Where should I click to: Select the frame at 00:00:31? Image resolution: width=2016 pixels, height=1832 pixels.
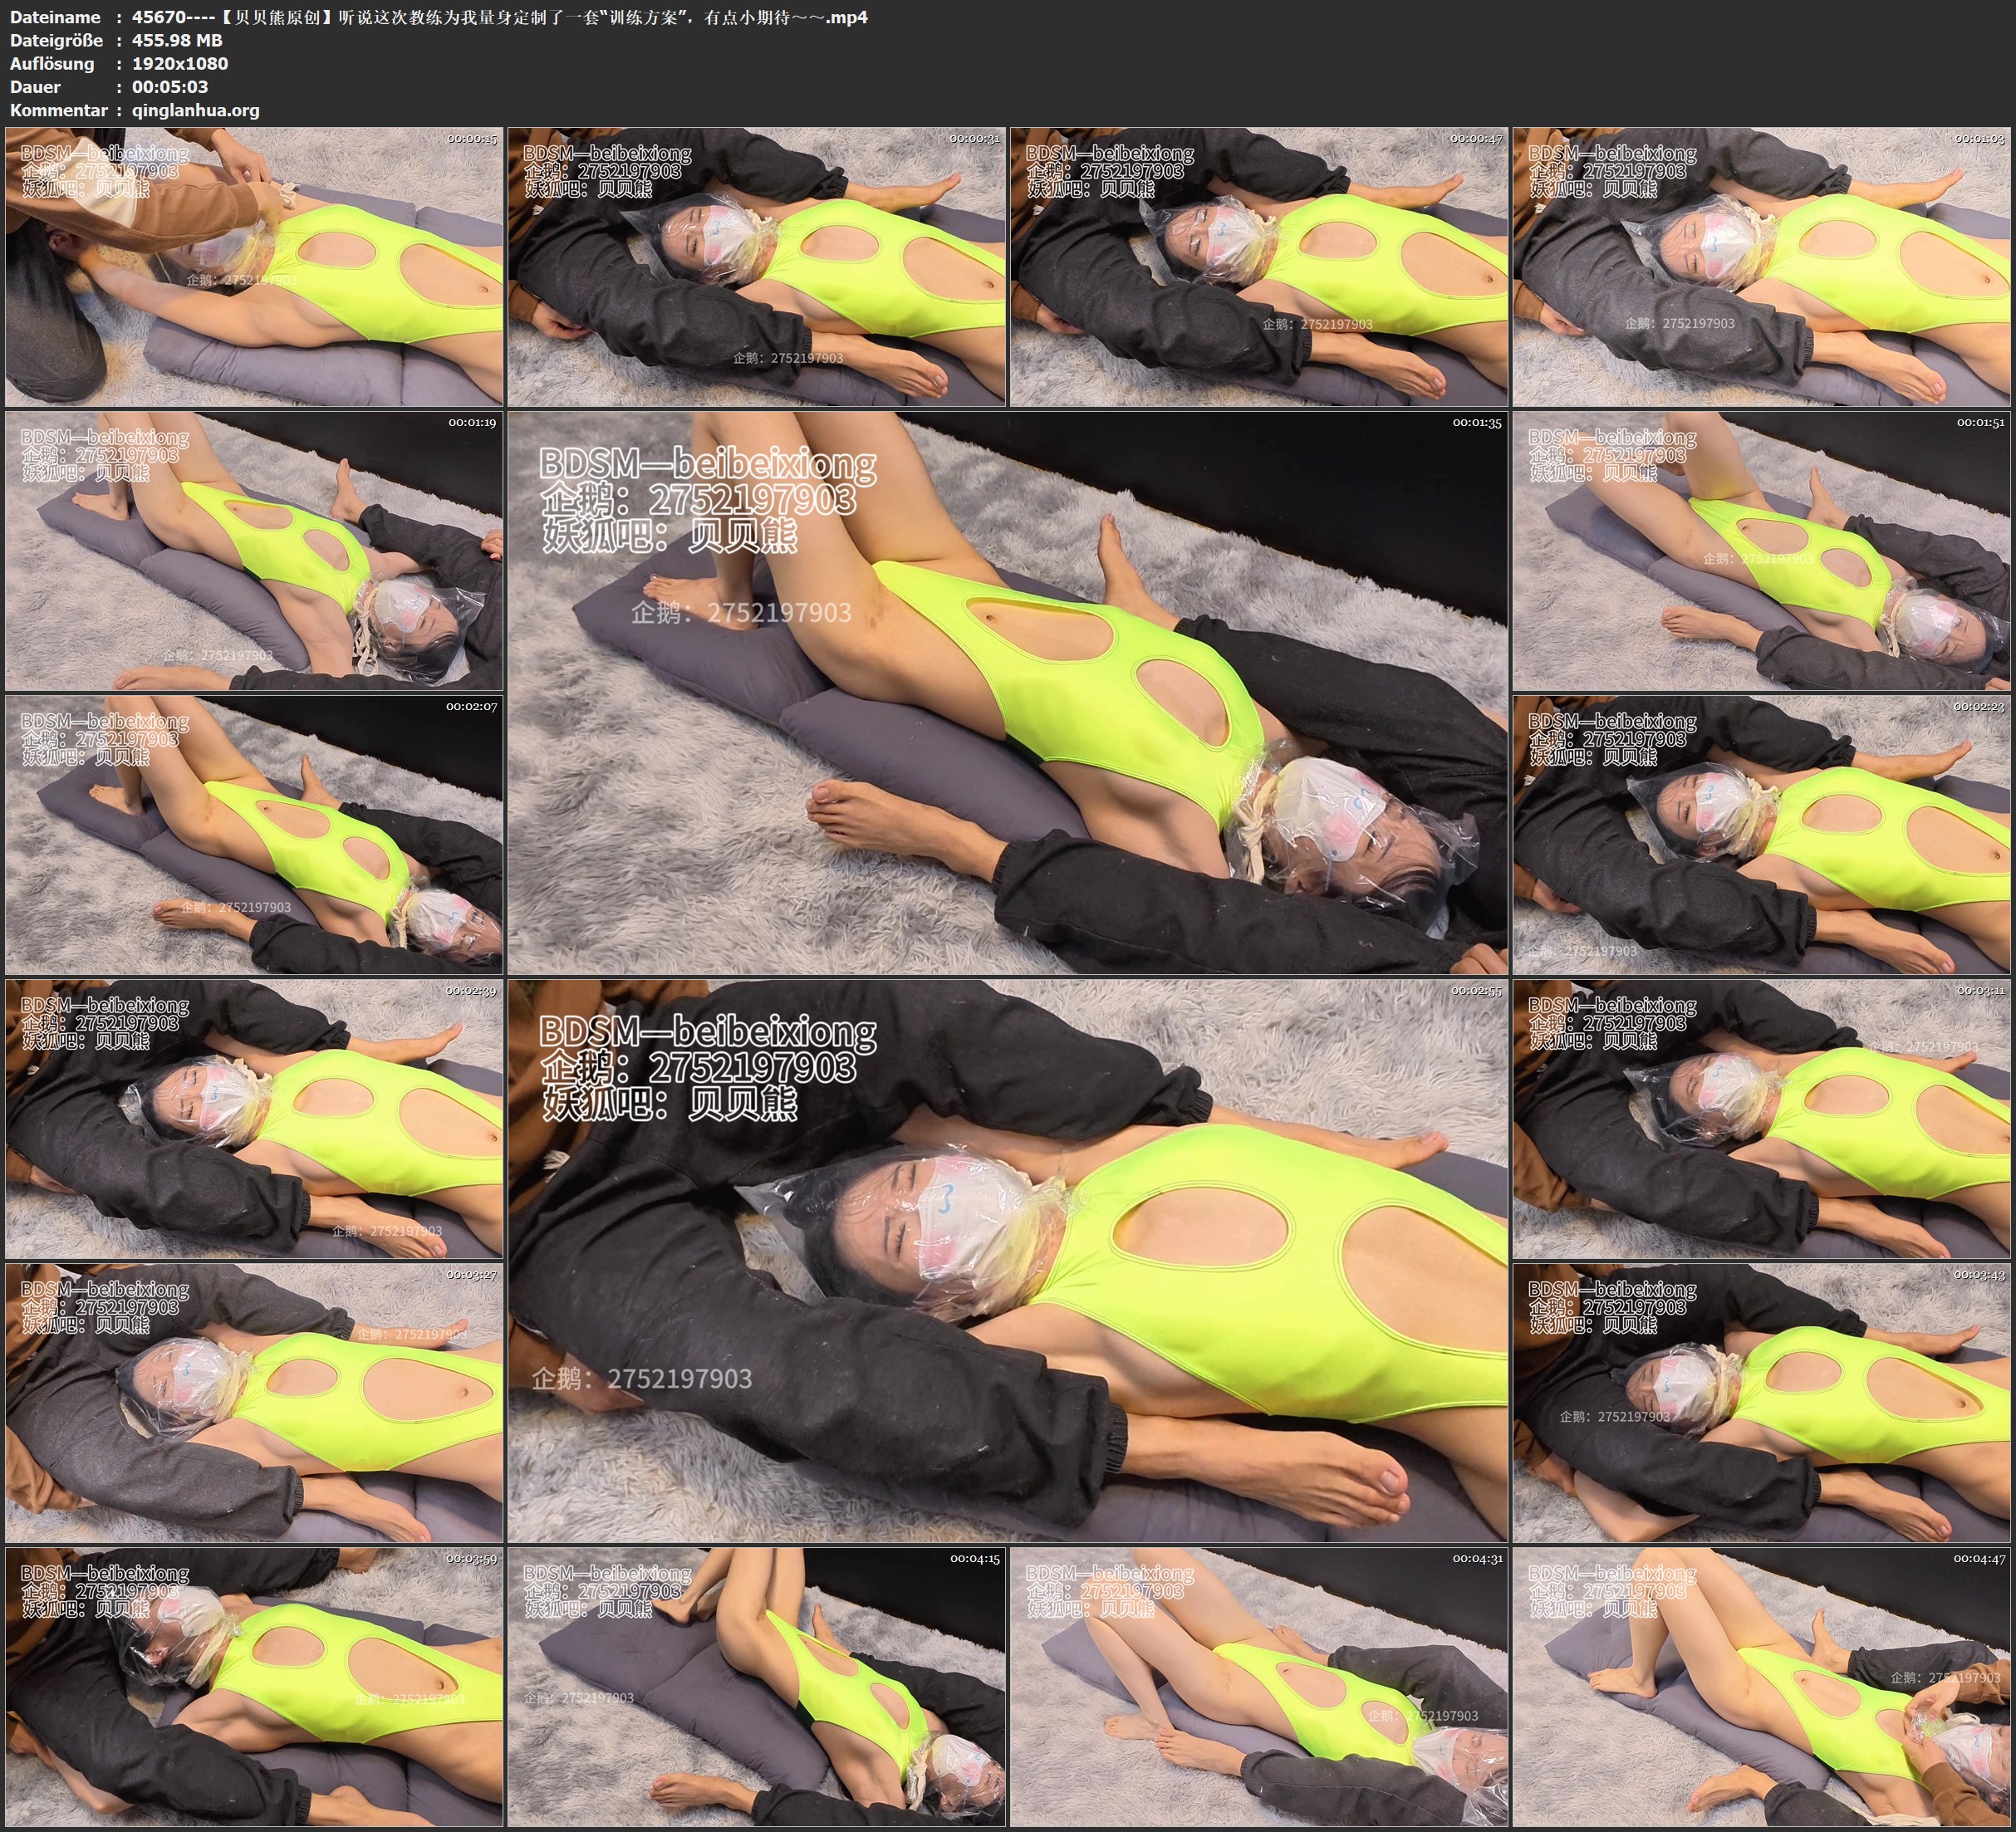click(x=756, y=266)
